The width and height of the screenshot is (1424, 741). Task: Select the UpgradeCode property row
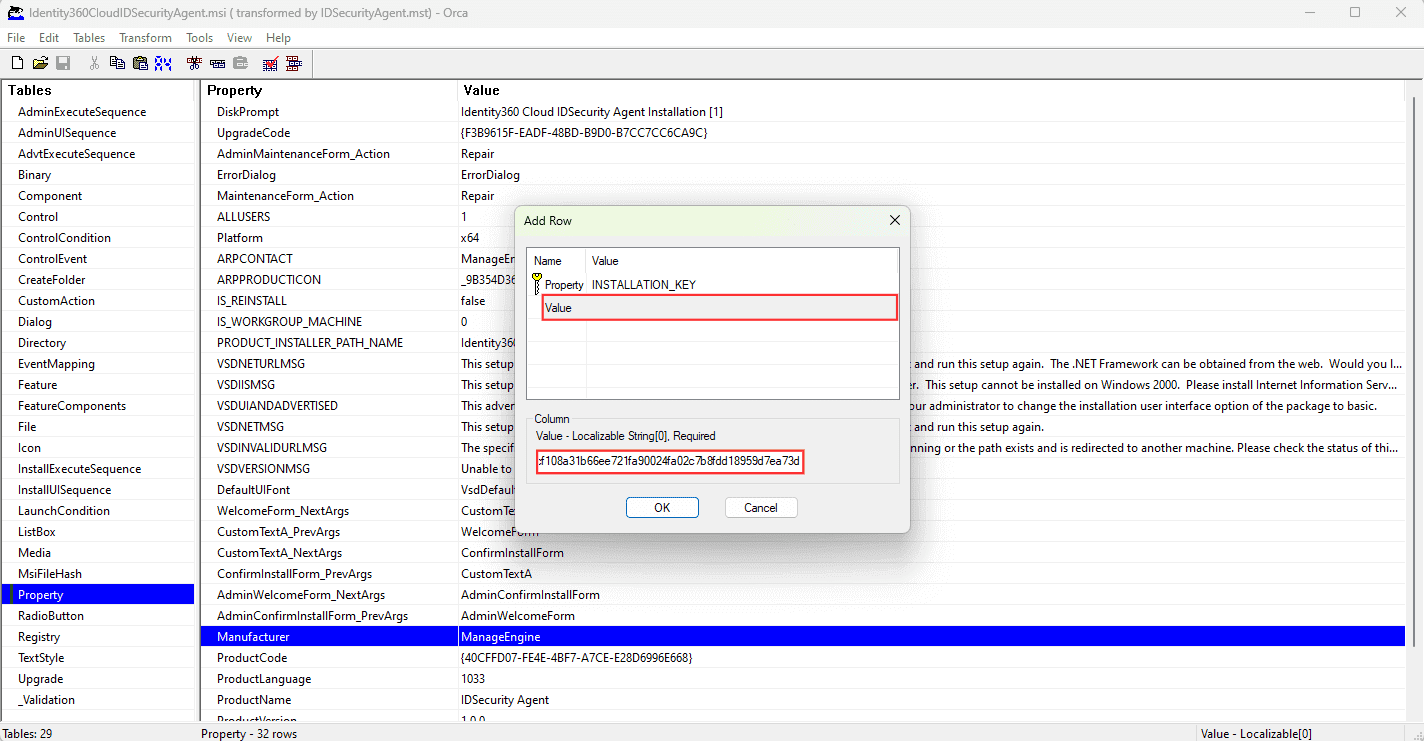803,133
